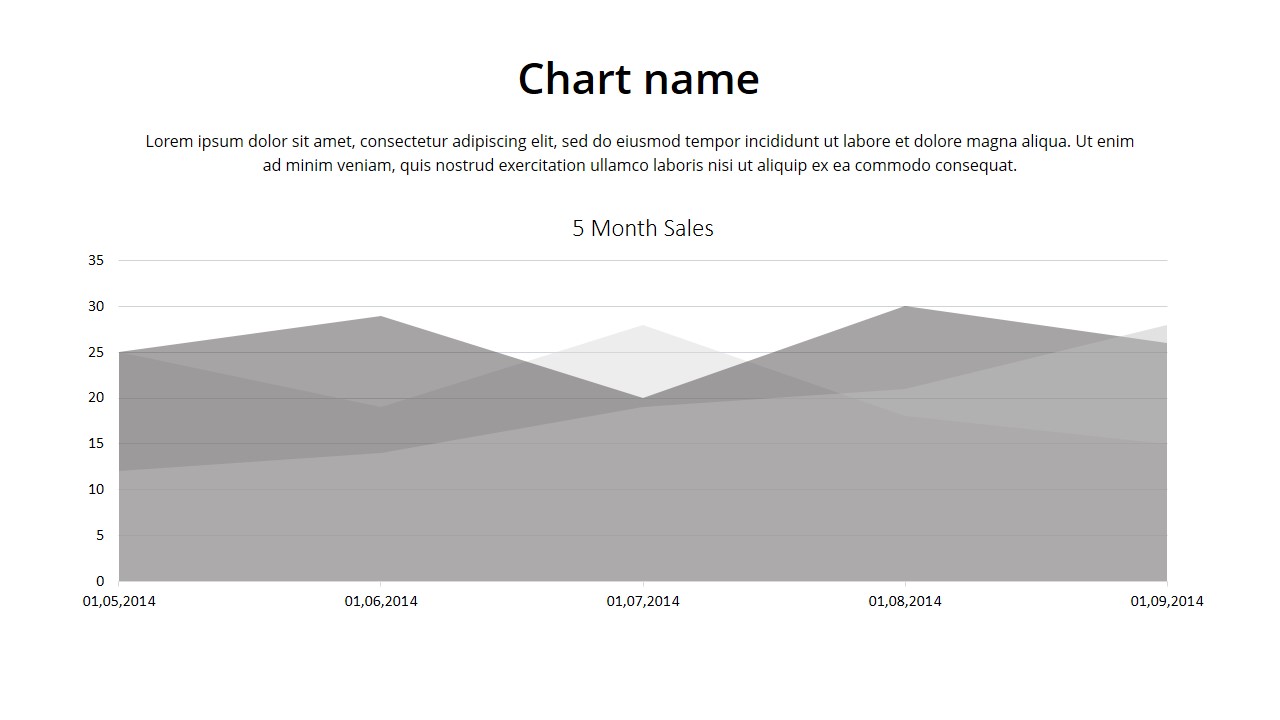Click the 25 y-axis label
1280x720 pixels.
96,352
